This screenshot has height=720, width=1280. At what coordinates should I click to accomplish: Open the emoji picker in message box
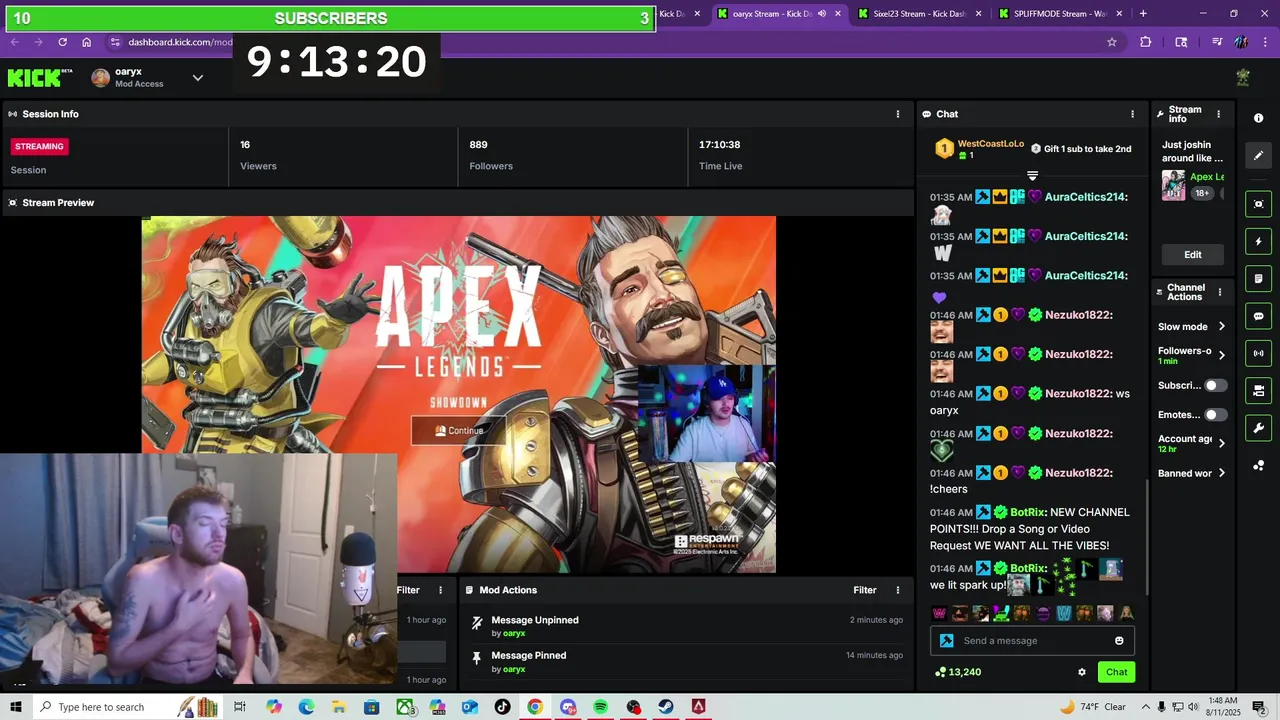pyautogui.click(x=1119, y=641)
